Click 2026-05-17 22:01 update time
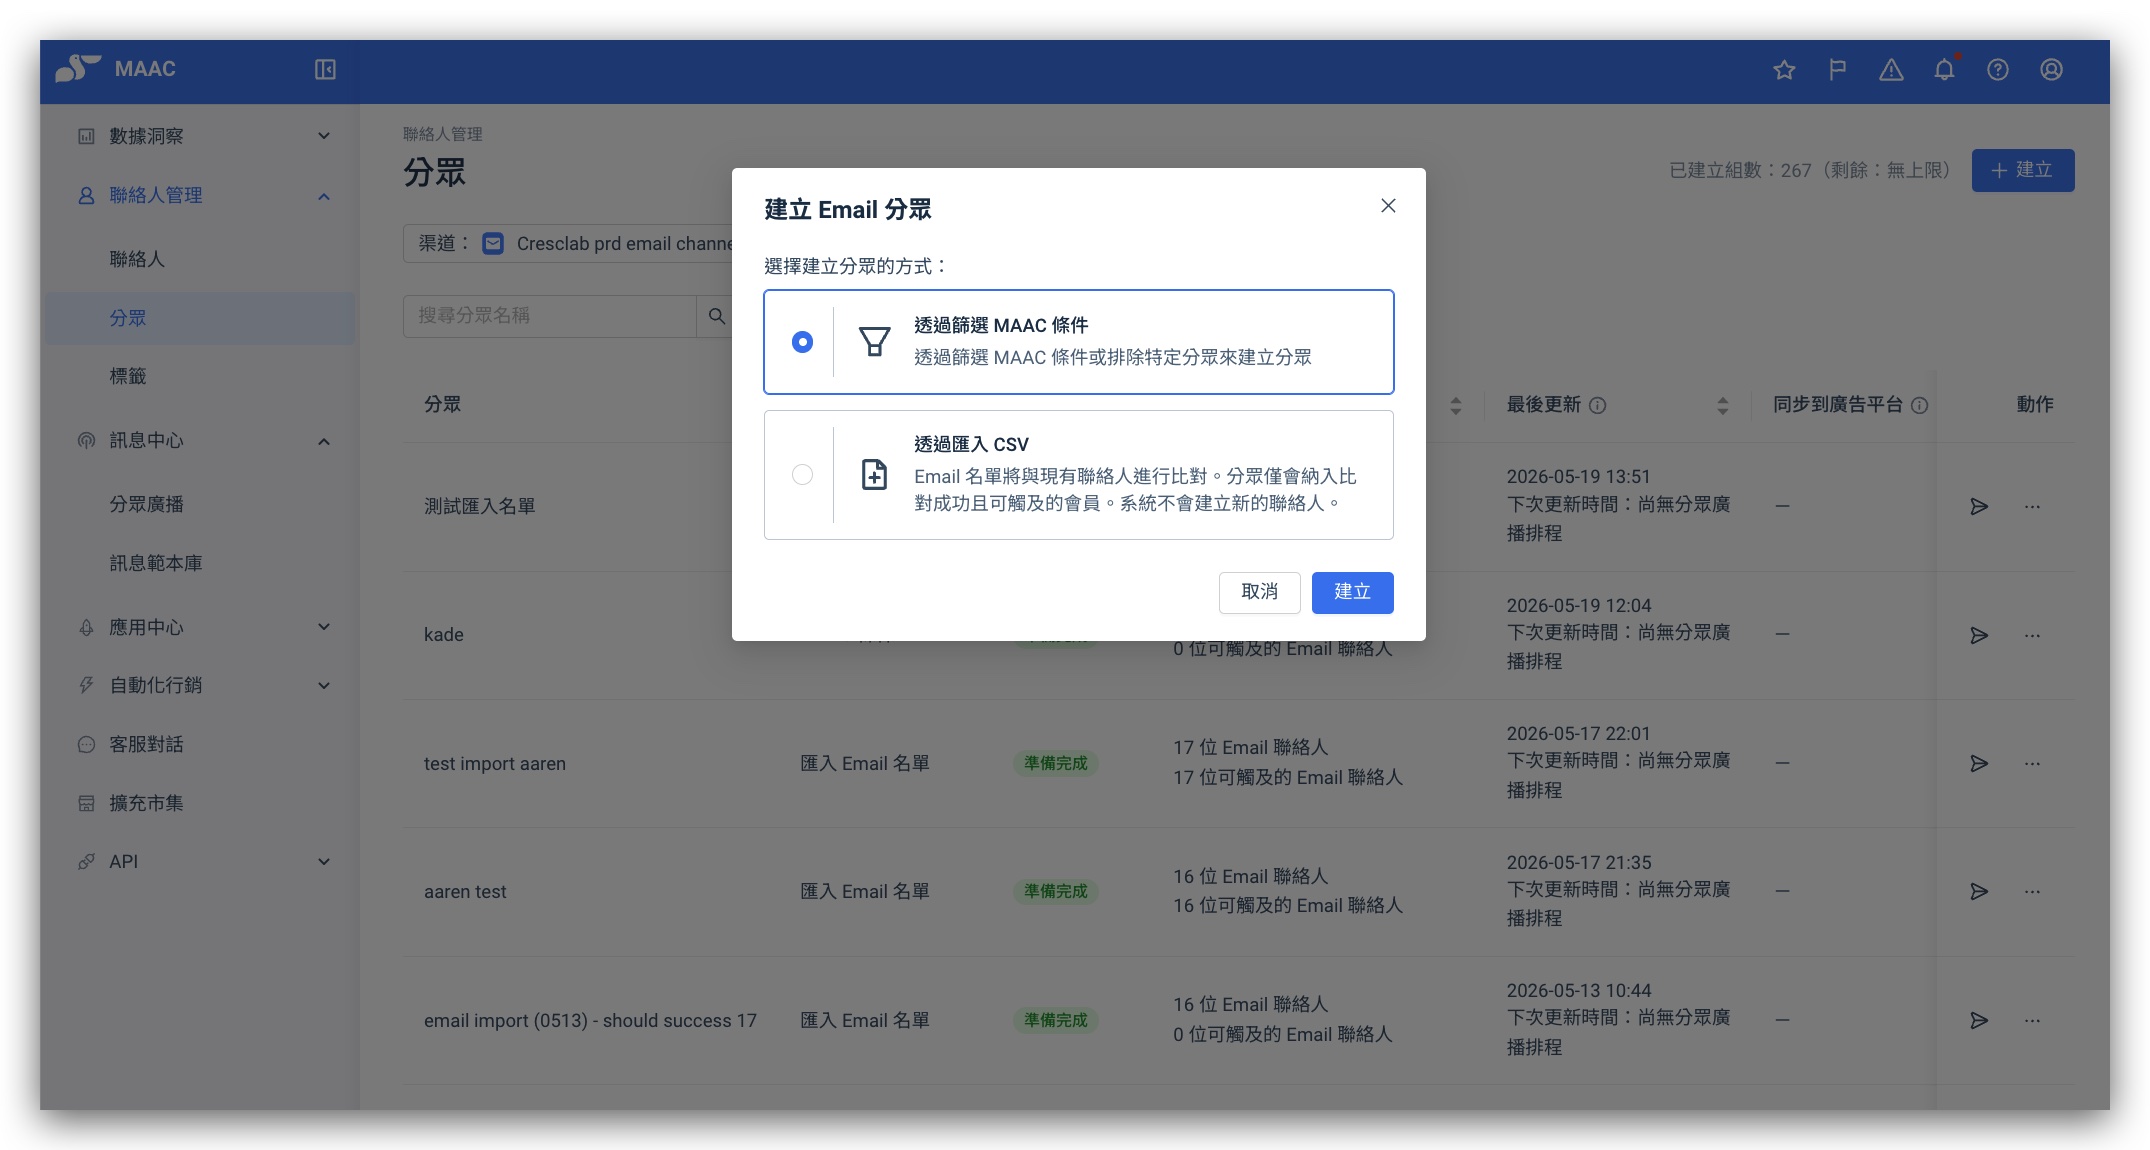The image size is (2150, 1150). [1578, 734]
